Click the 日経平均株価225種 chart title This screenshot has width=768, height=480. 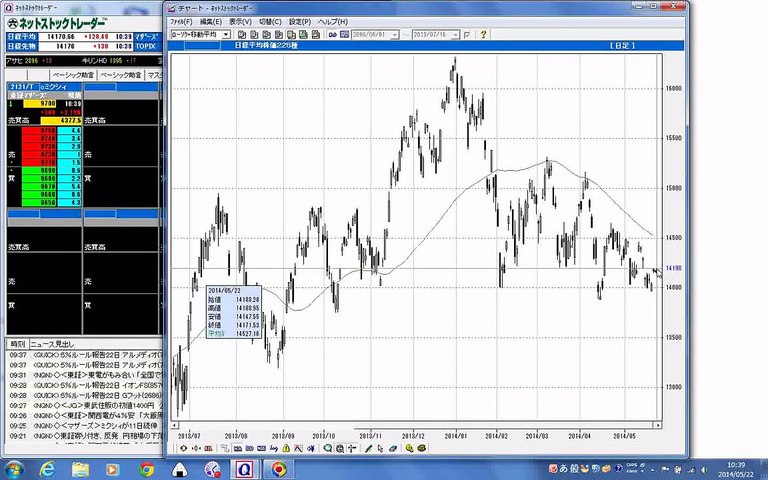266,46
